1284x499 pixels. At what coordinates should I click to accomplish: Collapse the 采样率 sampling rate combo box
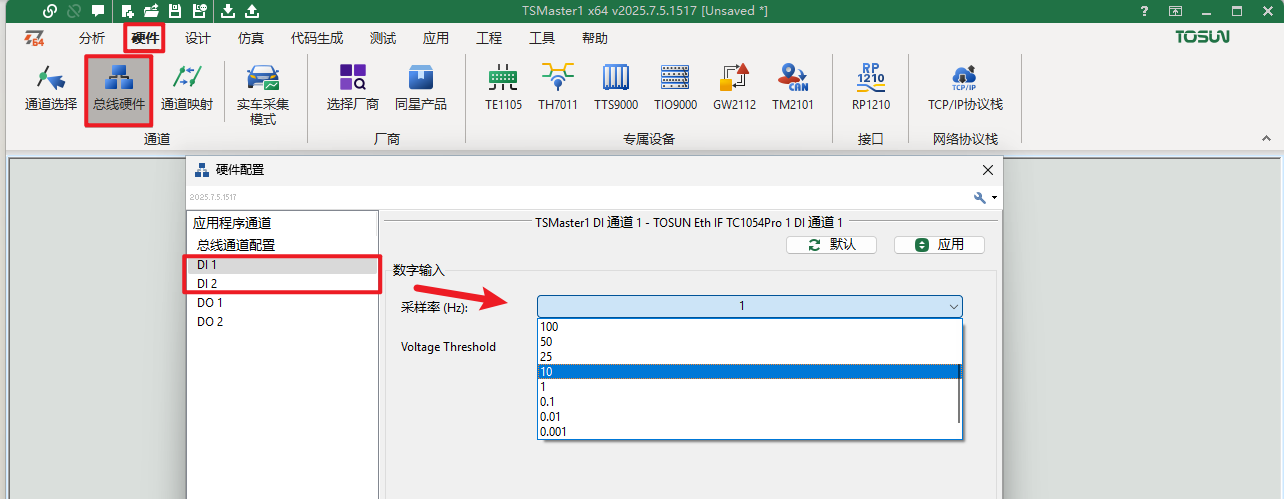750,306
